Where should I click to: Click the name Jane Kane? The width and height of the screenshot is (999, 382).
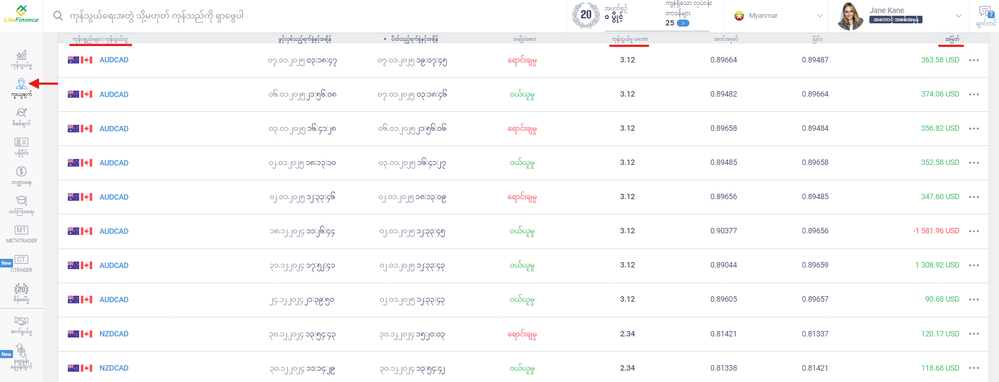click(886, 10)
